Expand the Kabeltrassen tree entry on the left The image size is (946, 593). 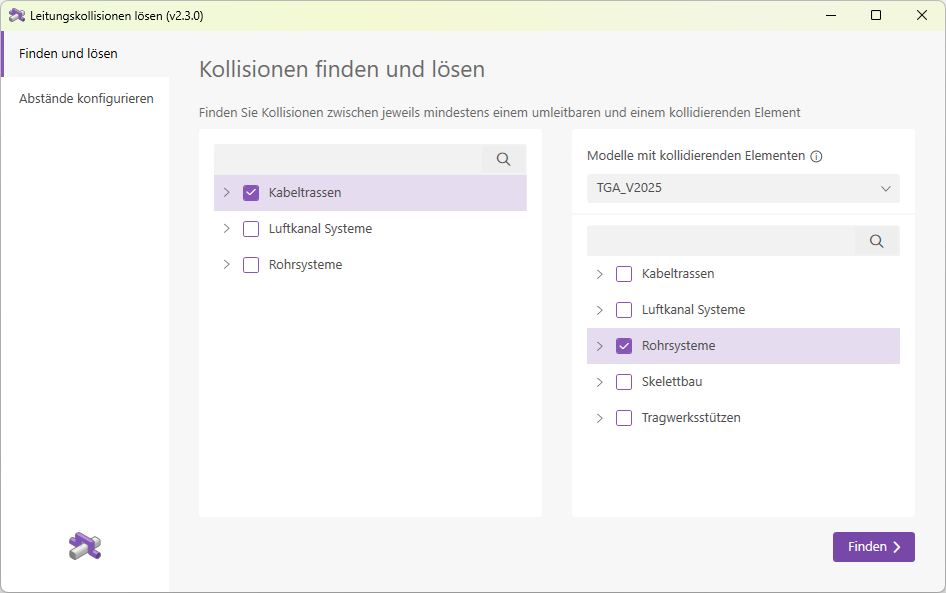click(226, 192)
